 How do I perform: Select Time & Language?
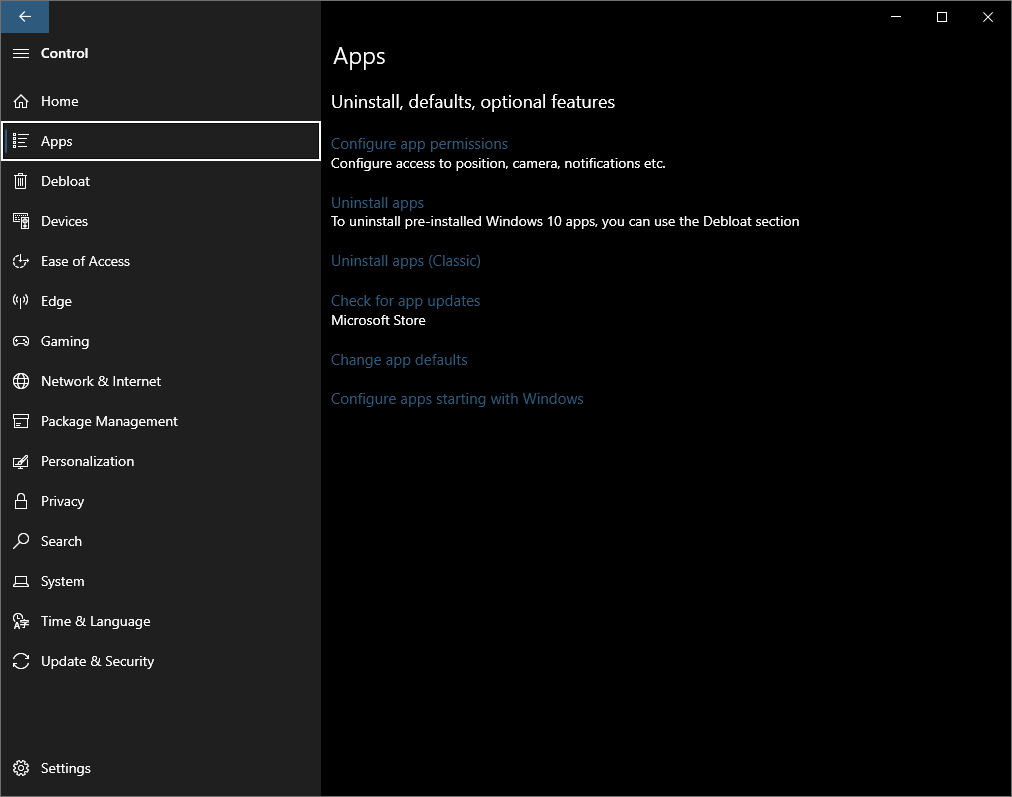click(x=161, y=621)
